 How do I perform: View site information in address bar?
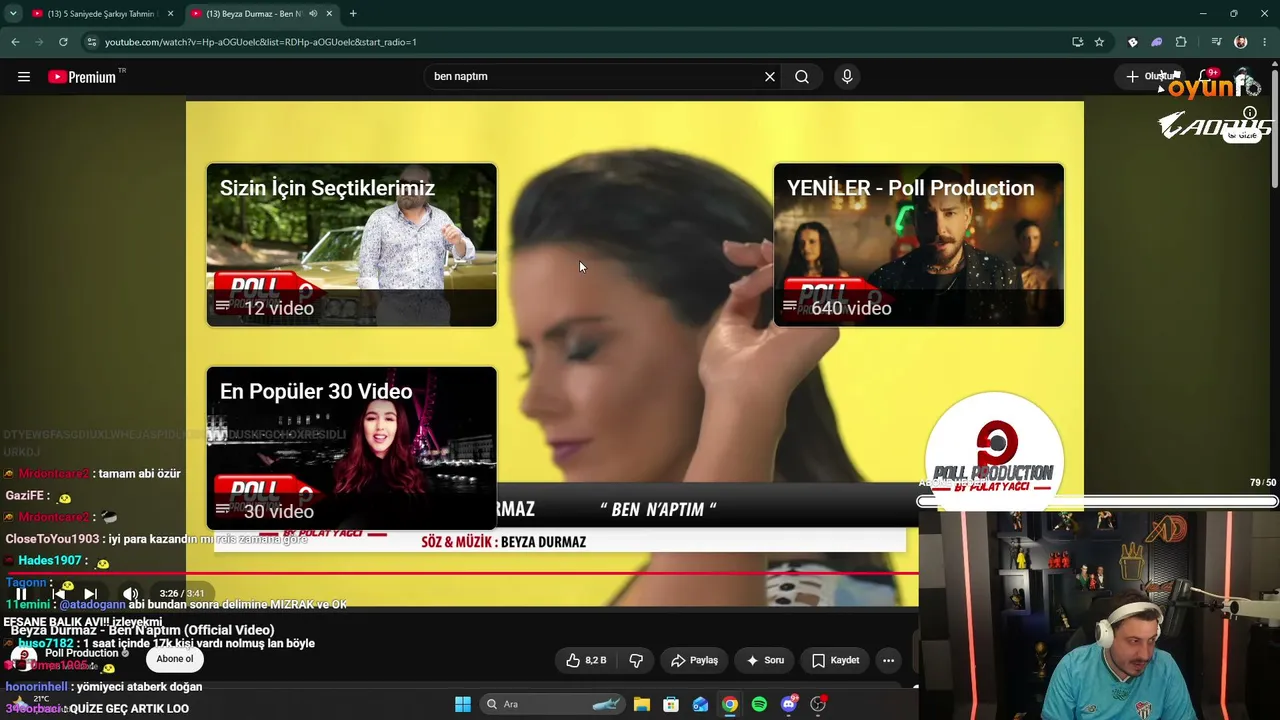(91, 42)
